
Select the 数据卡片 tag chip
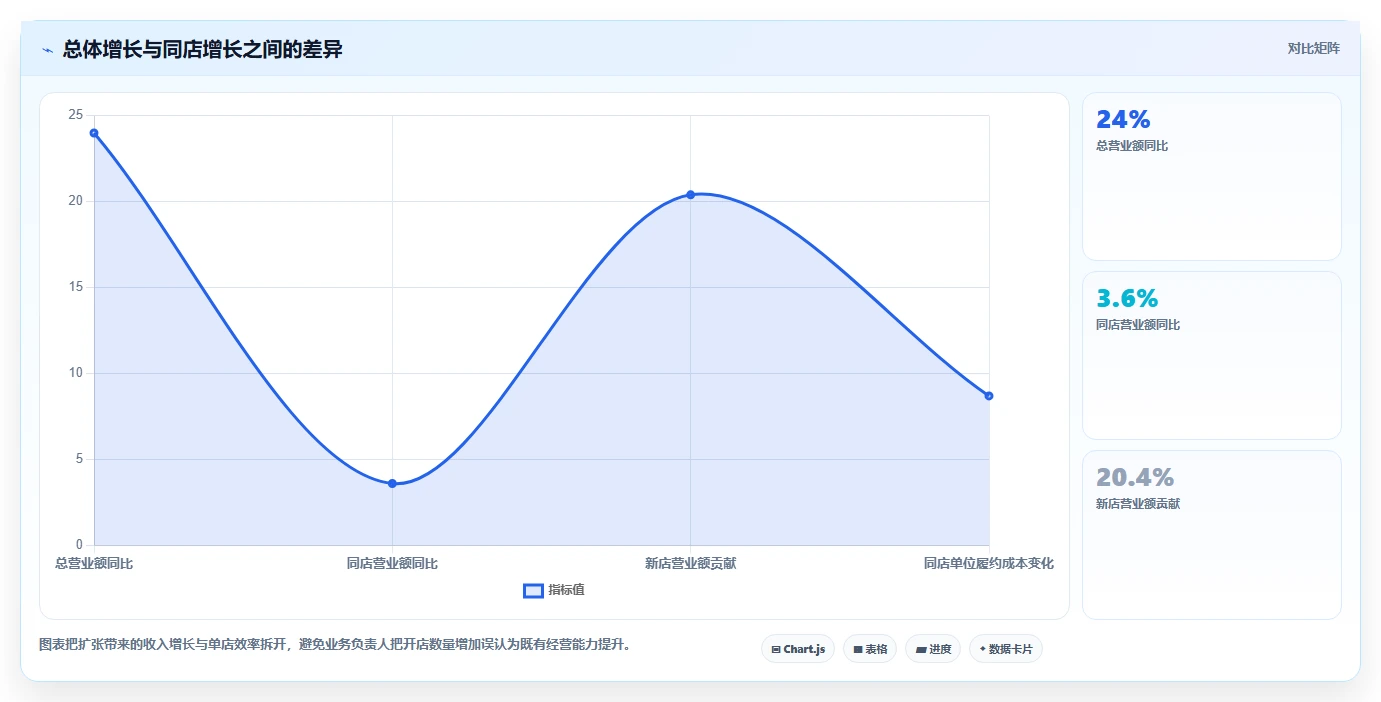(1006, 649)
